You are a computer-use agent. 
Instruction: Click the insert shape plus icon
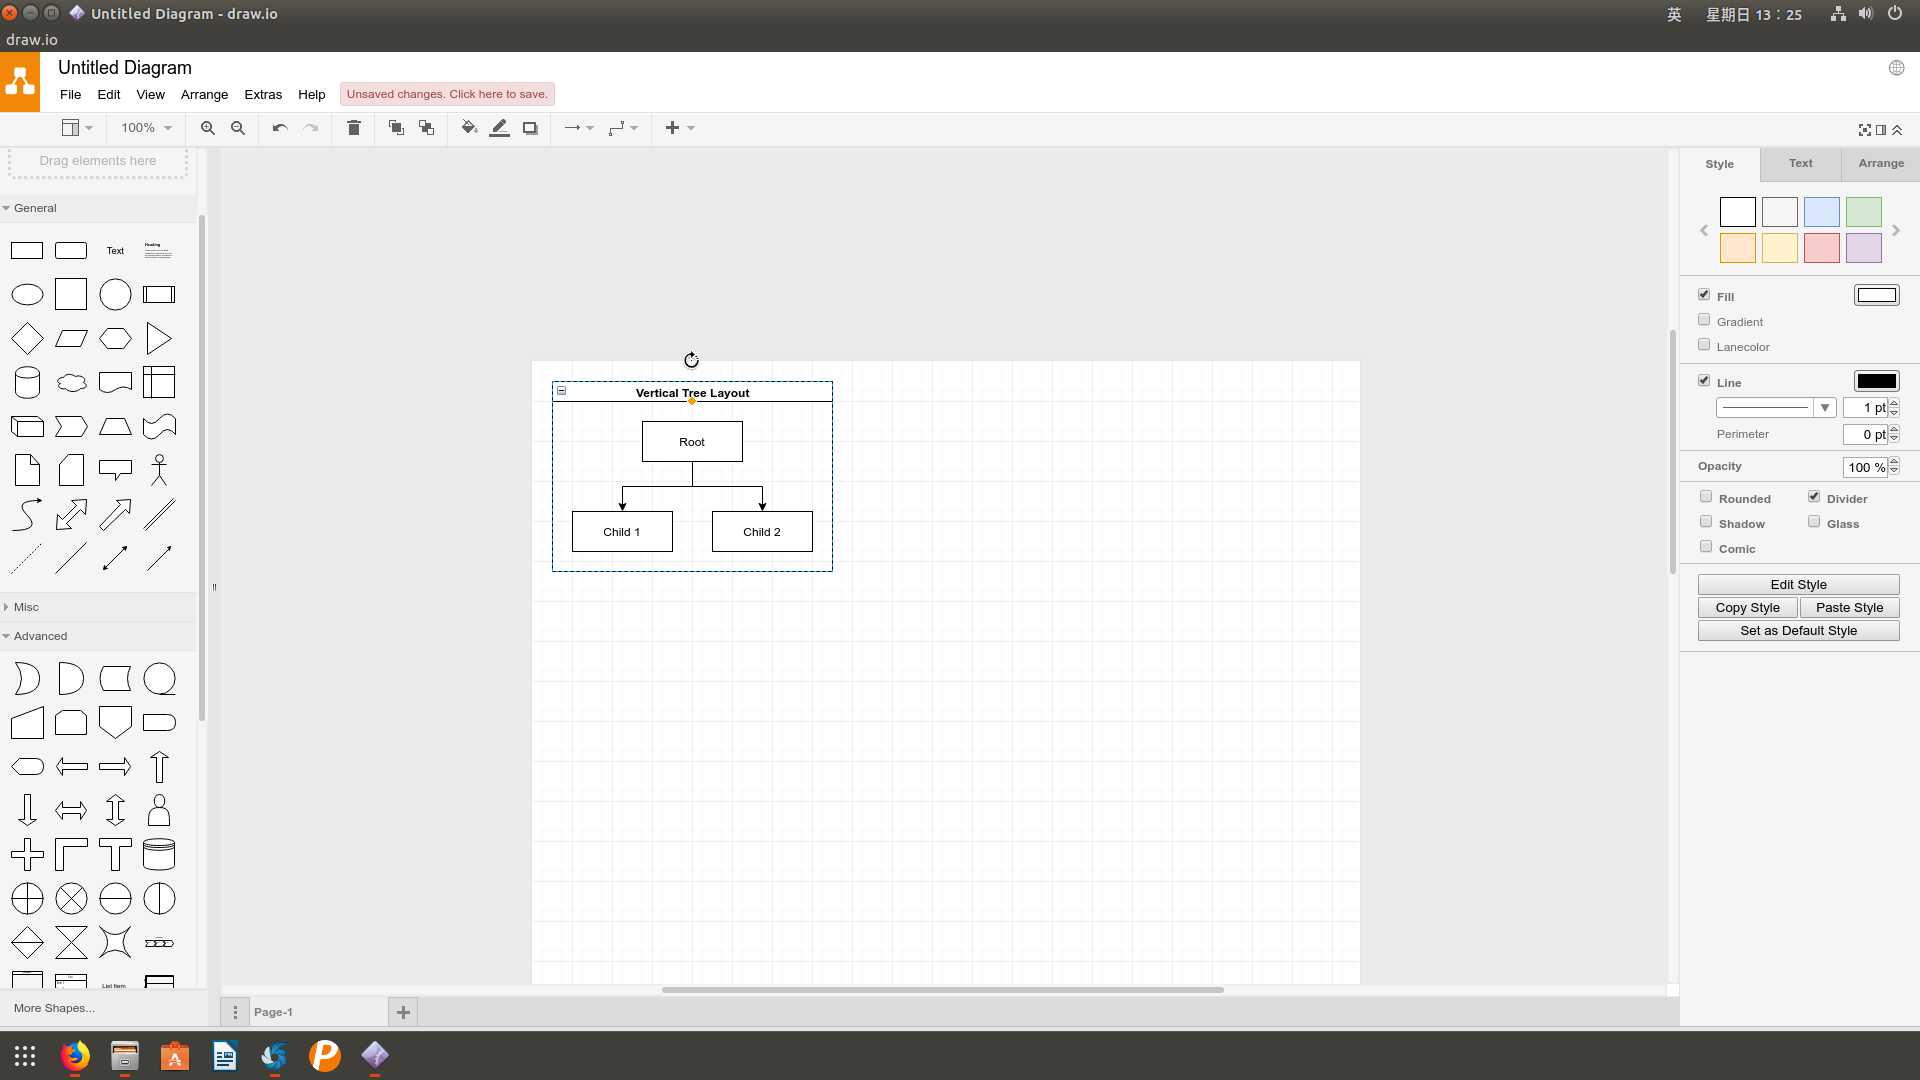671,127
